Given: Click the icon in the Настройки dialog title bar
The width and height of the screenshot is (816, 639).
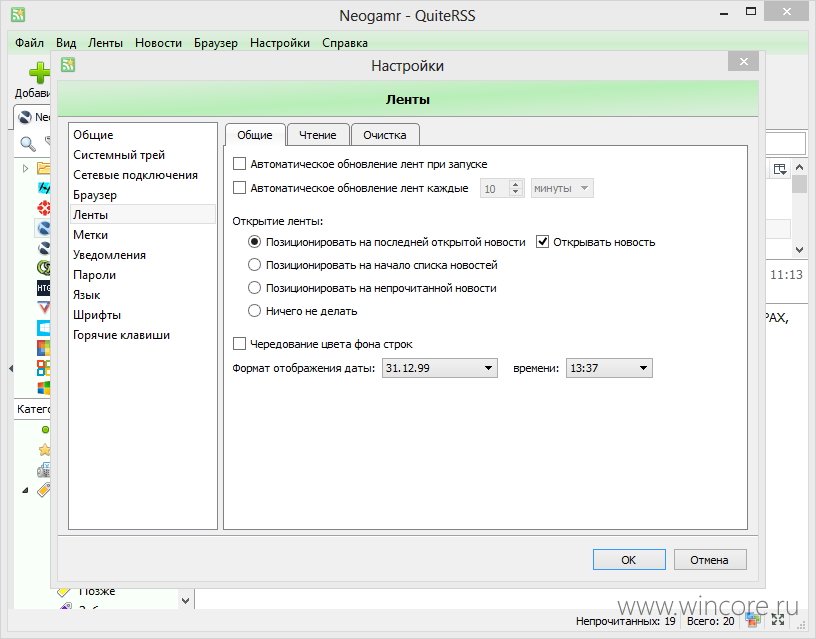Looking at the screenshot, I should [x=68, y=65].
